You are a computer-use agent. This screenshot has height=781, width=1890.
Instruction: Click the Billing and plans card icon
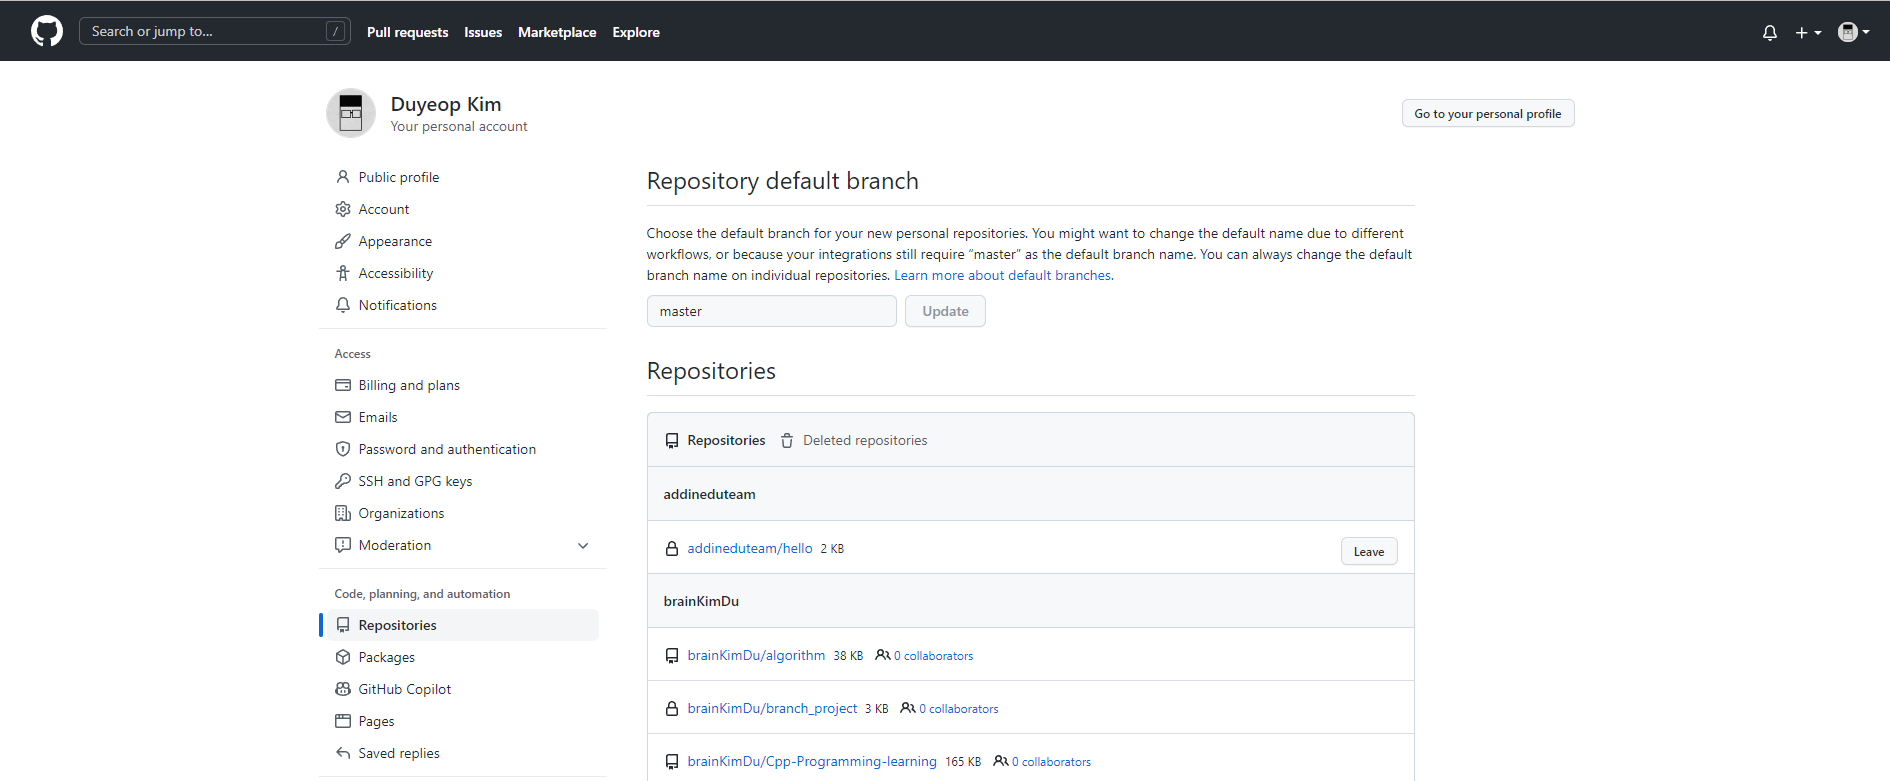pos(343,385)
